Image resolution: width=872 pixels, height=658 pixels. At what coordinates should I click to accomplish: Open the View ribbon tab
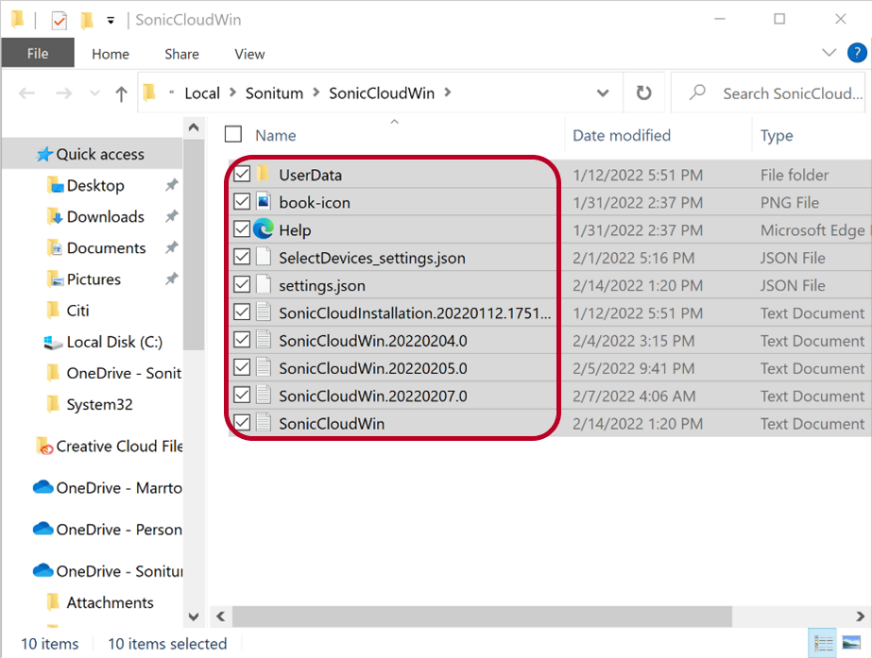(x=249, y=54)
